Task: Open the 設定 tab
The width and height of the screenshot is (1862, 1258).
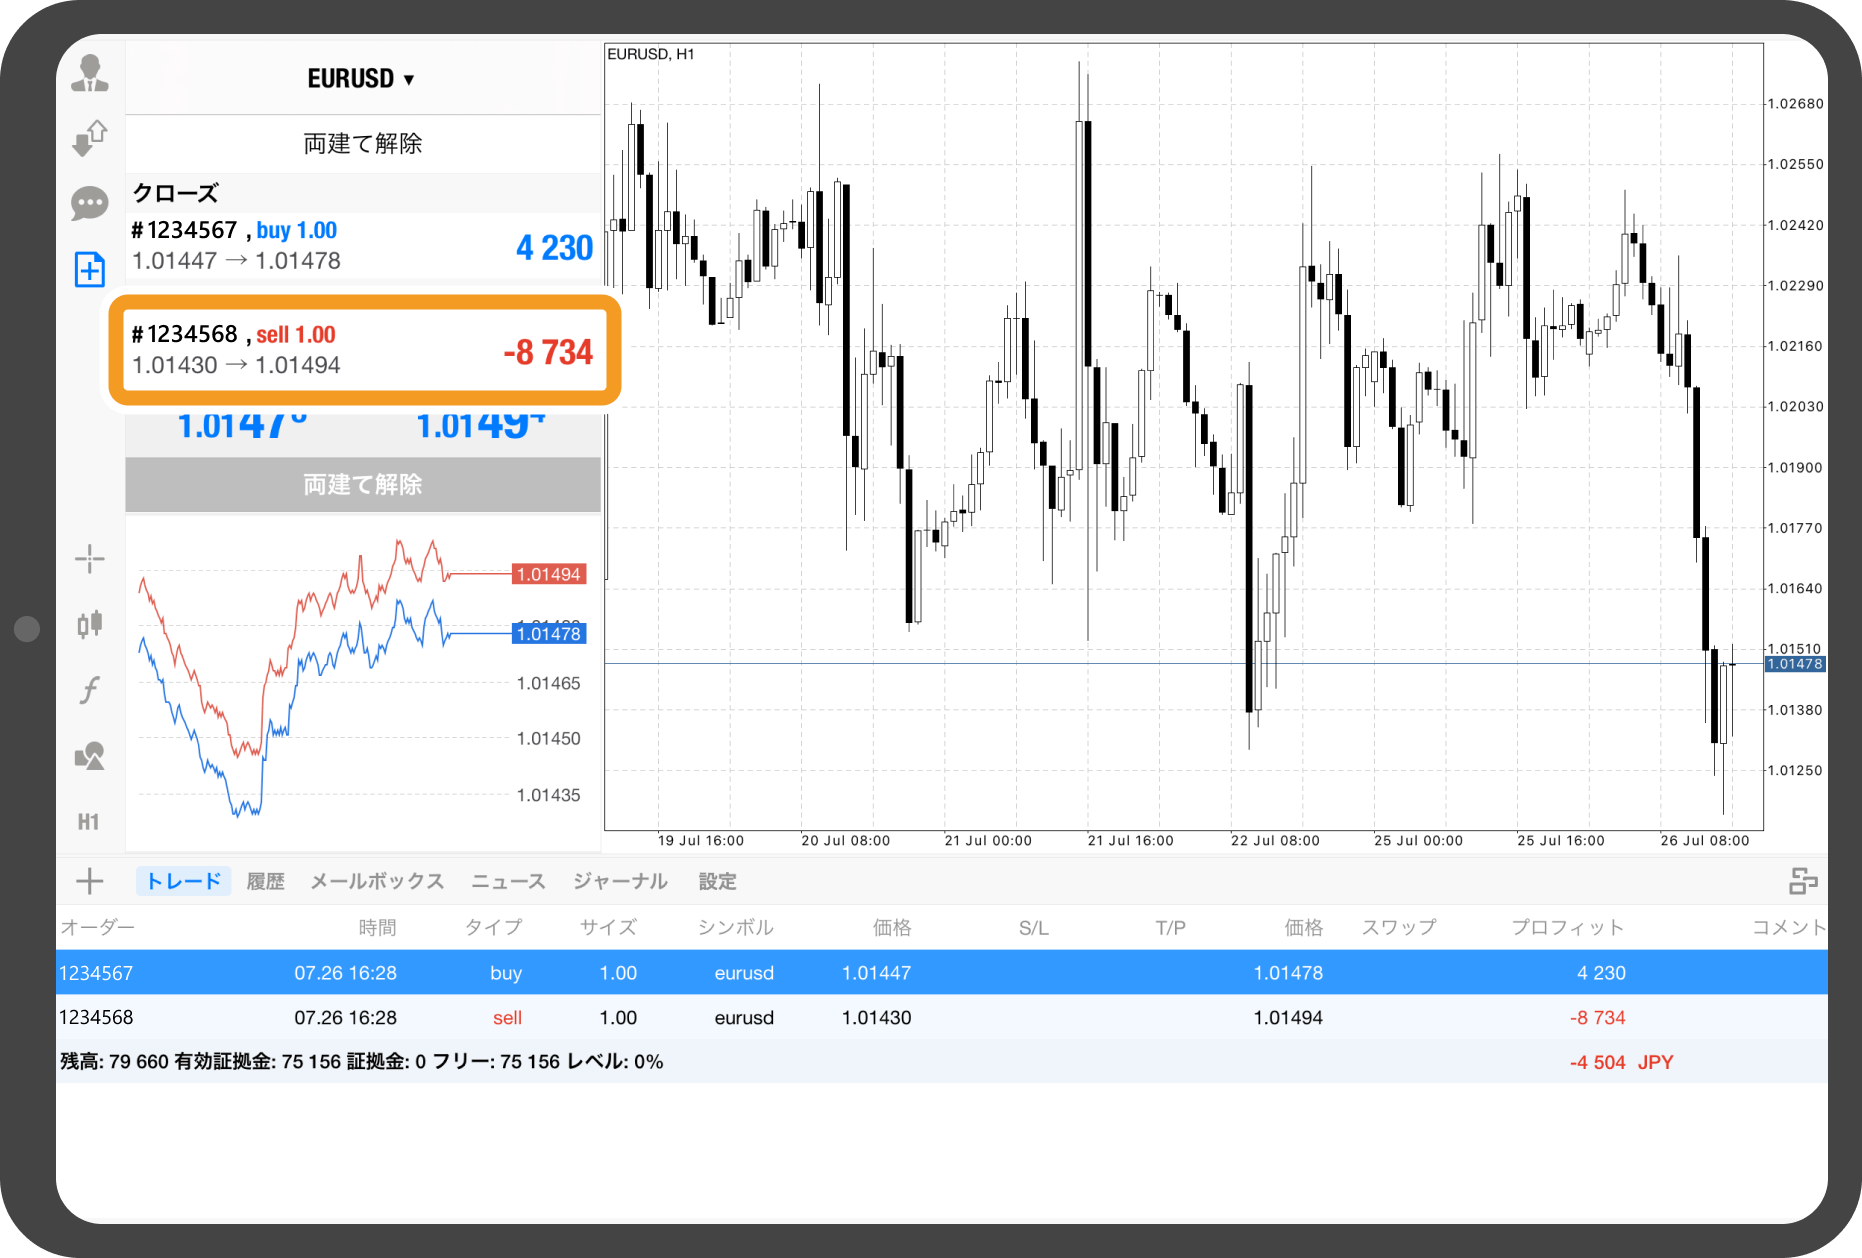Action: (x=717, y=881)
